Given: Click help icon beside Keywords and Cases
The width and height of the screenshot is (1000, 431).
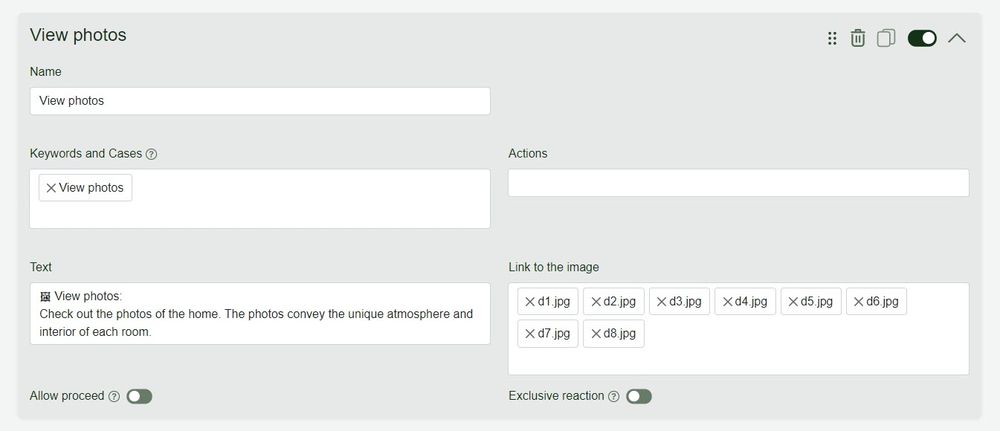Looking at the screenshot, I should point(152,154).
